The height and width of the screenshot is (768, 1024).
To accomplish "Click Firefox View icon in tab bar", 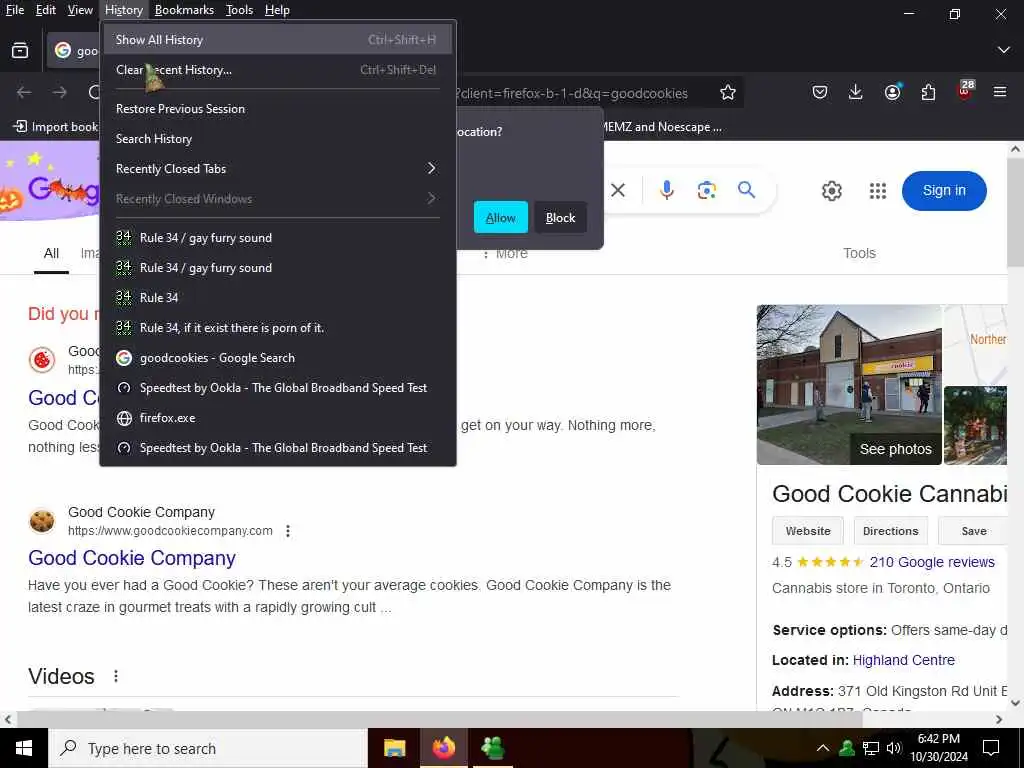I will (20, 50).
